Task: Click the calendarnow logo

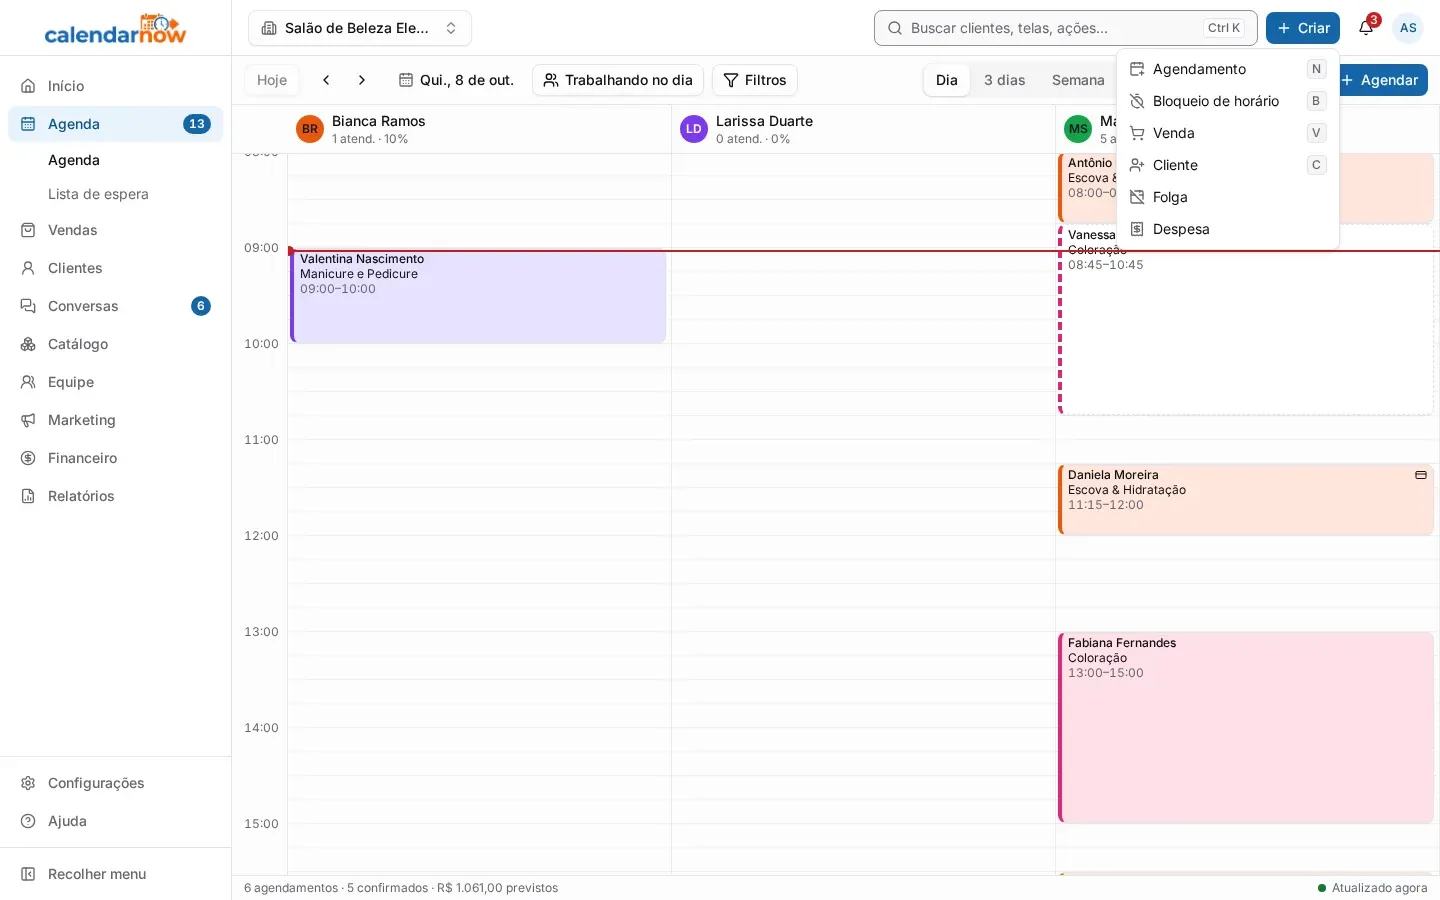Action: [116, 29]
